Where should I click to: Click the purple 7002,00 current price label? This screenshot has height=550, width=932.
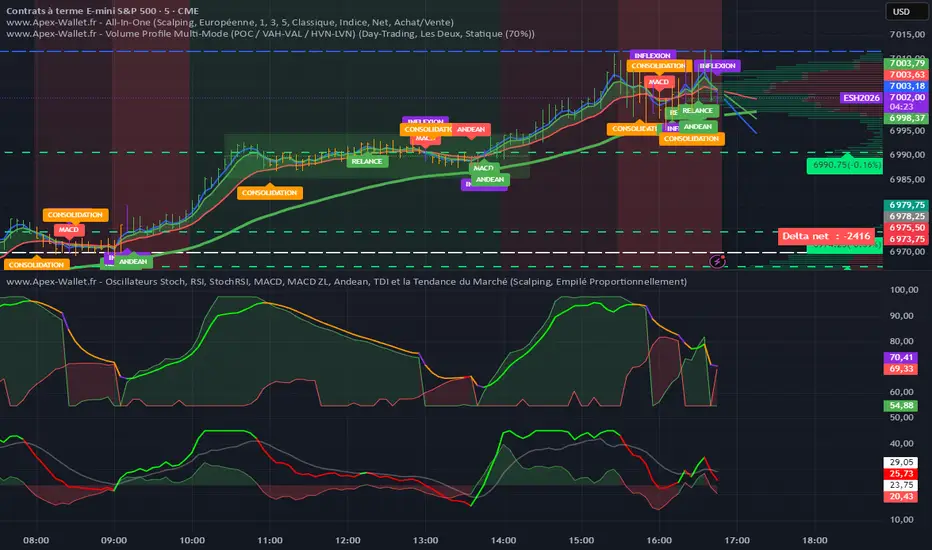pos(907,97)
